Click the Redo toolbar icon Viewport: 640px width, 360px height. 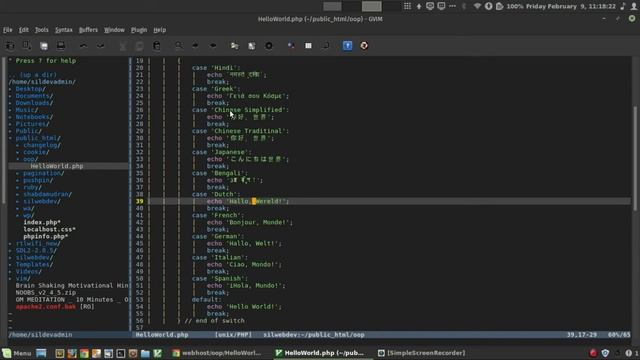coord(100,46)
